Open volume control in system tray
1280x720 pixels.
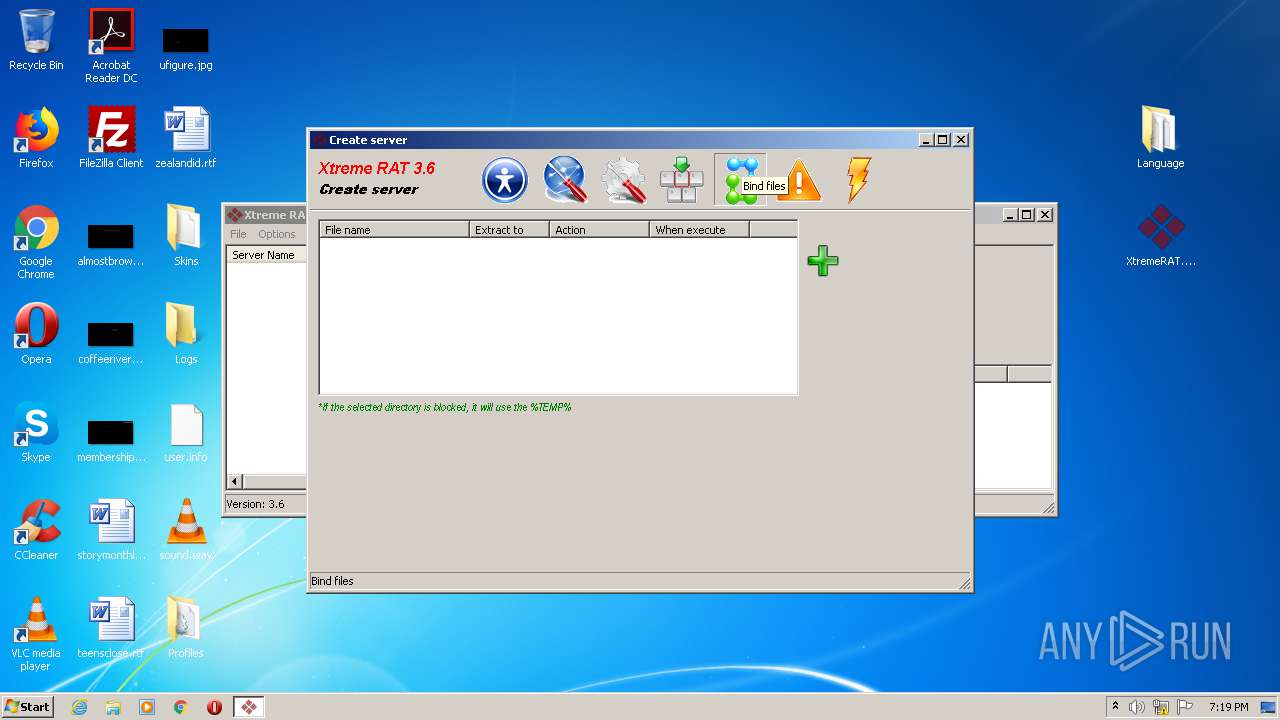(x=1137, y=707)
